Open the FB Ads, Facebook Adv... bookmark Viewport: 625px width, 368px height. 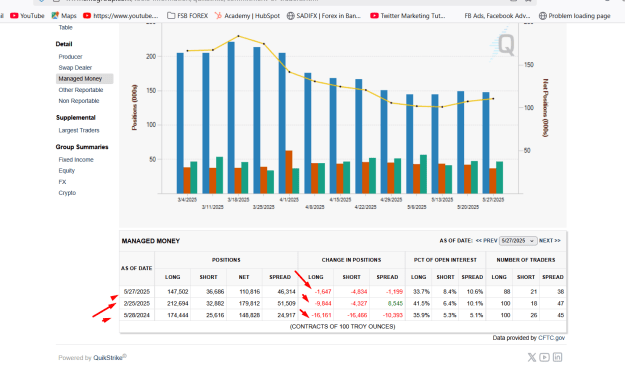pos(497,16)
